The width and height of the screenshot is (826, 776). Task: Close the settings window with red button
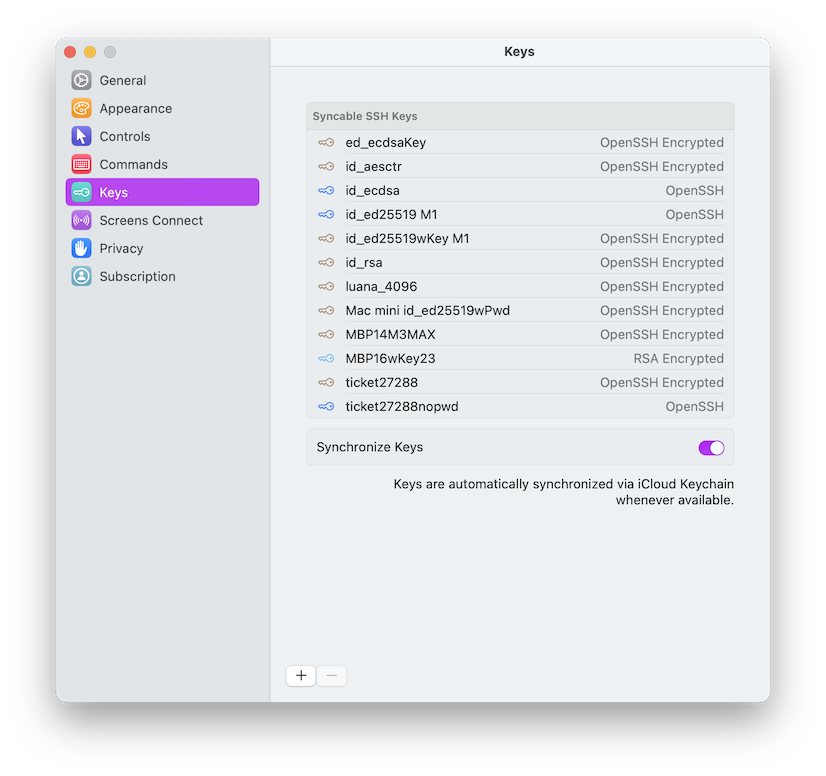[70, 52]
